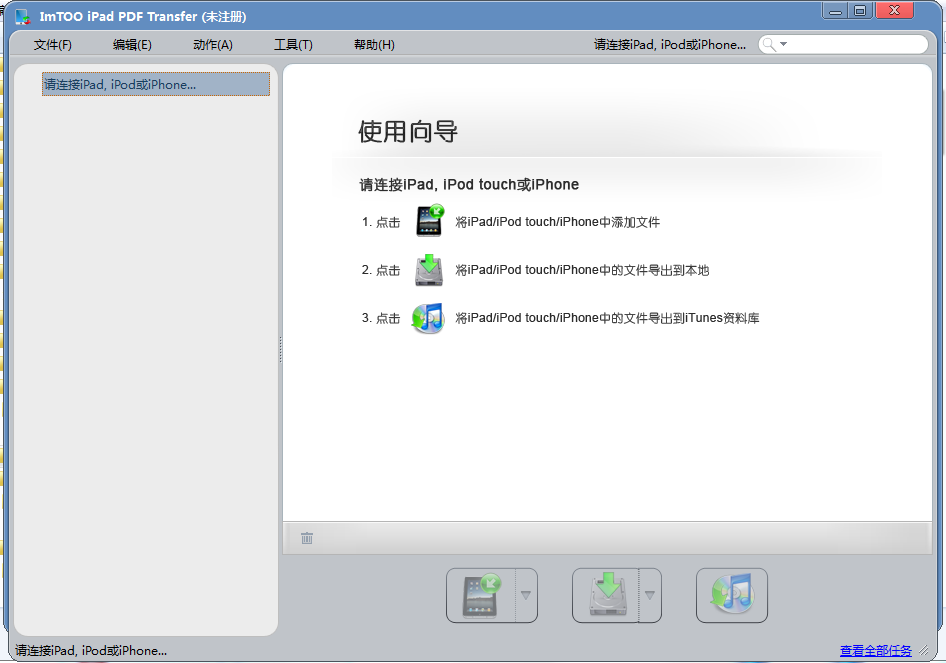Open the 文件(F) menu
Viewport: 946px width, 663px height.
click(x=52, y=45)
